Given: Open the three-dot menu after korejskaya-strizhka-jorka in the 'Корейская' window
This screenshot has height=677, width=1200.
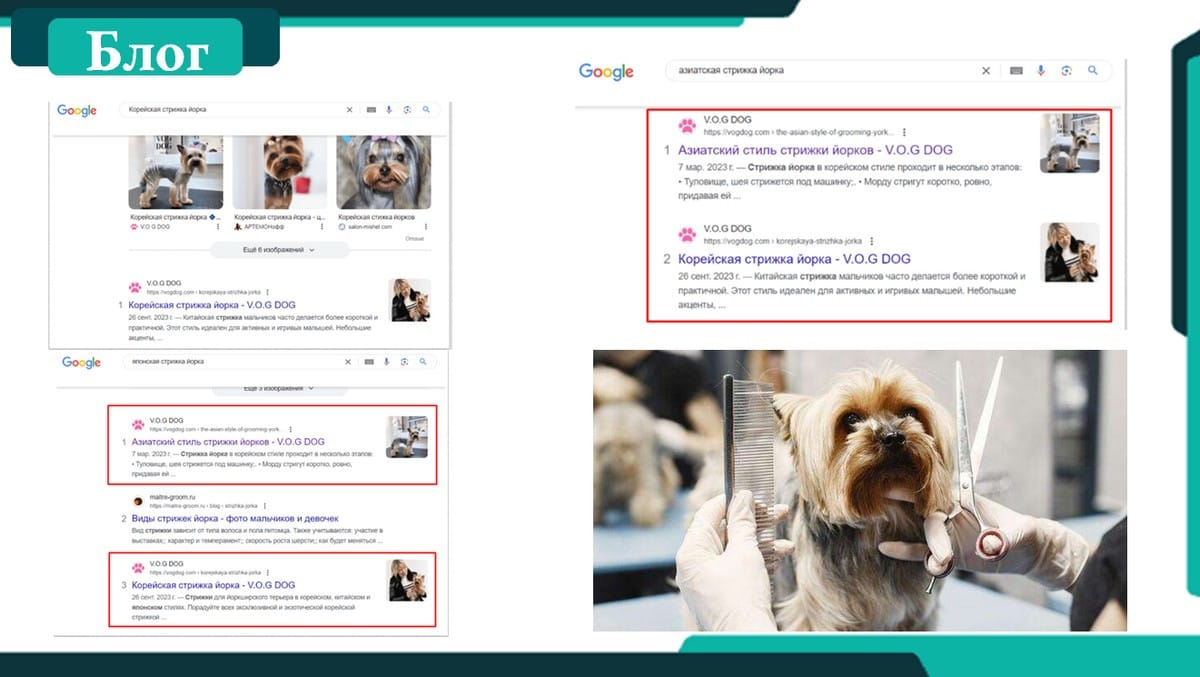Looking at the screenshot, I should pos(268,292).
